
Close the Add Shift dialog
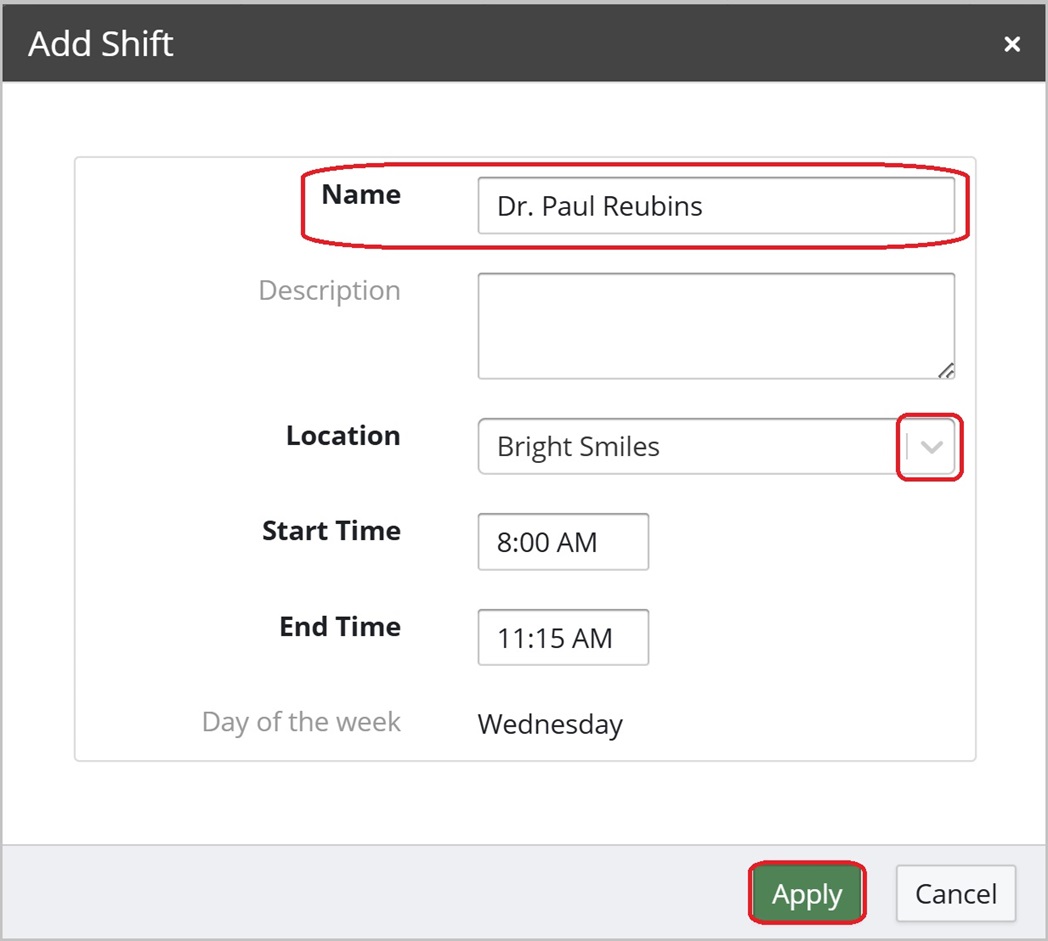point(1012,44)
